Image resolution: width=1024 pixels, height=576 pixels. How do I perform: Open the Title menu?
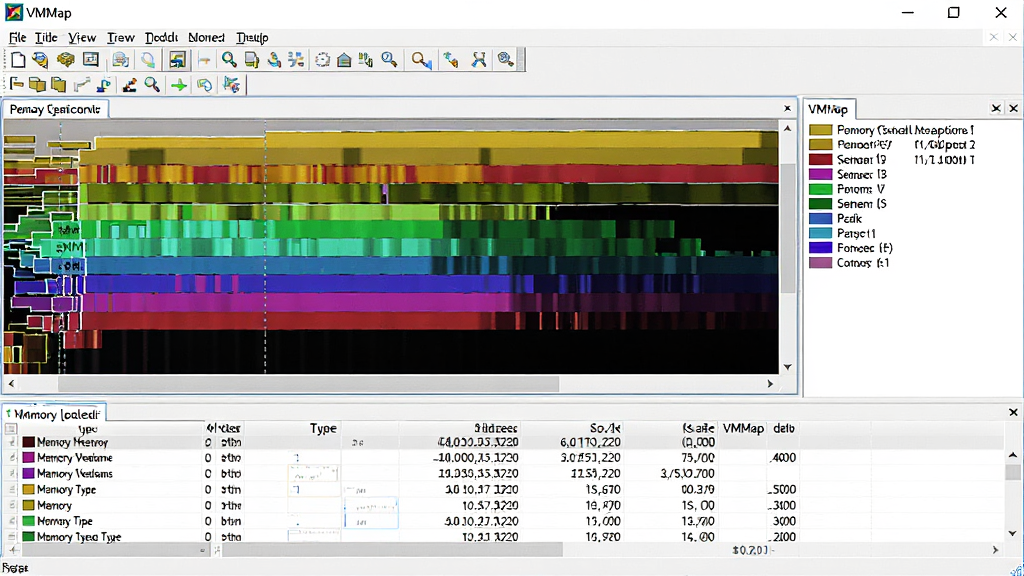click(x=46, y=38)
